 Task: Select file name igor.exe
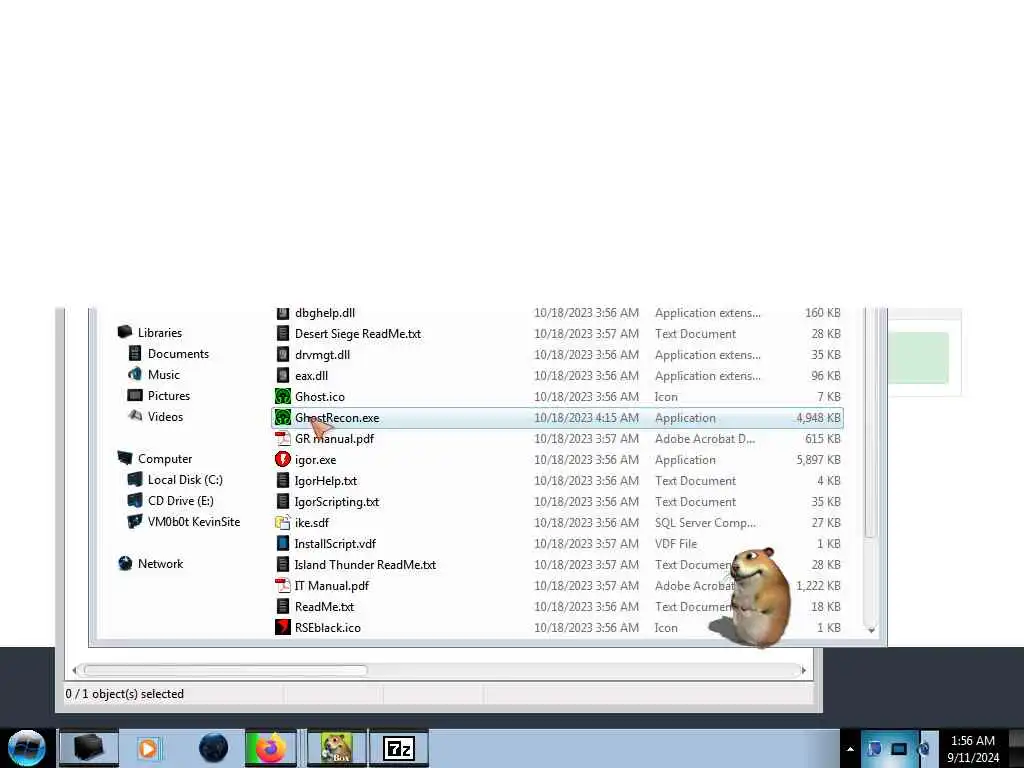click(315, 459)
